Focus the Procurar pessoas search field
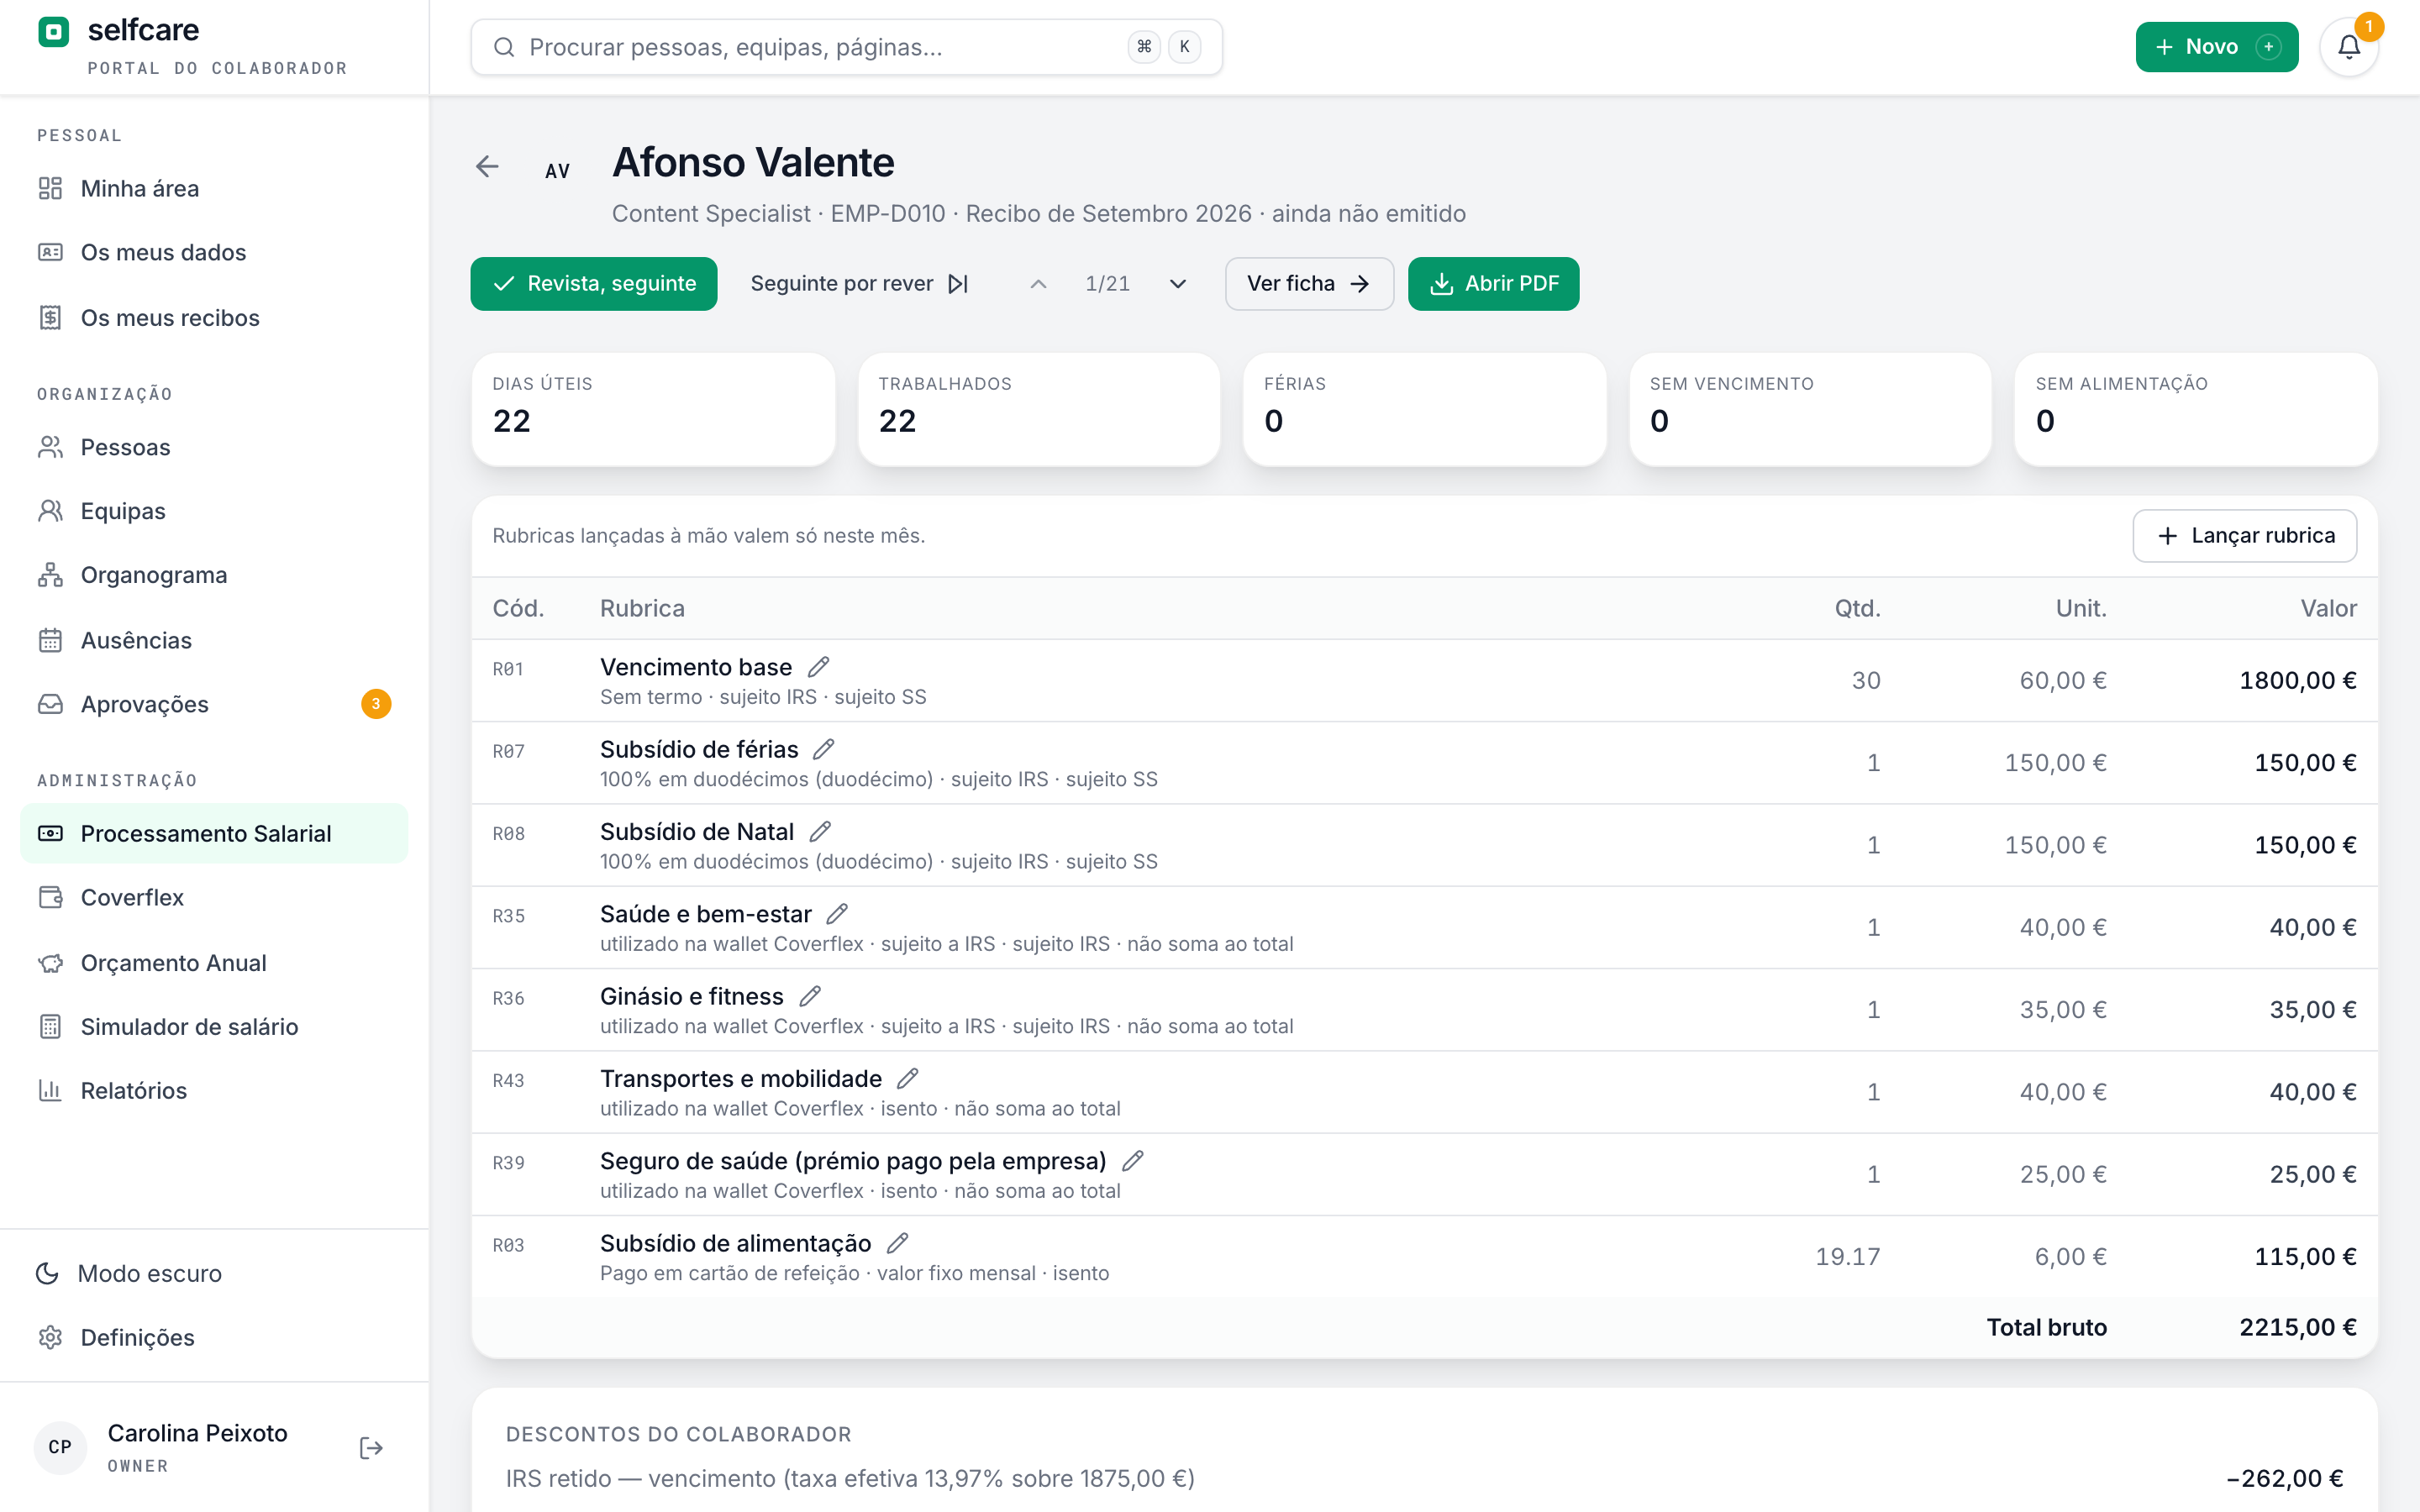This screenshot has height=1512, width=2420. tap(846, 47)
